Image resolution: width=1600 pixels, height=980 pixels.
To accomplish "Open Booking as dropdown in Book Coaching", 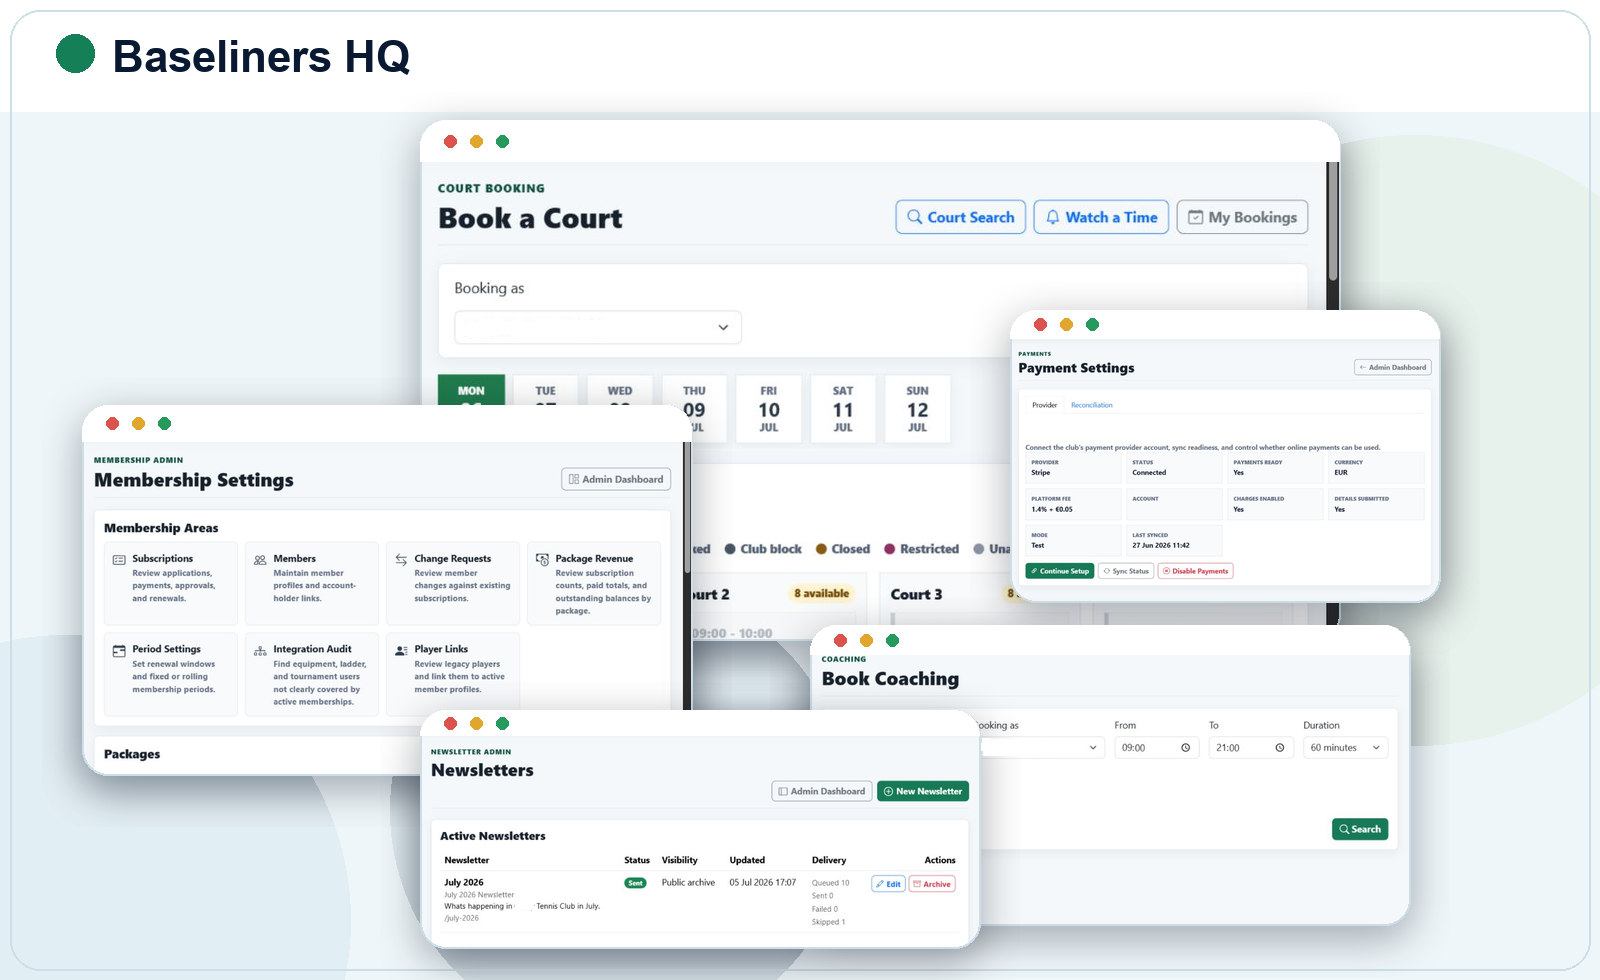I will [1041, 748].
